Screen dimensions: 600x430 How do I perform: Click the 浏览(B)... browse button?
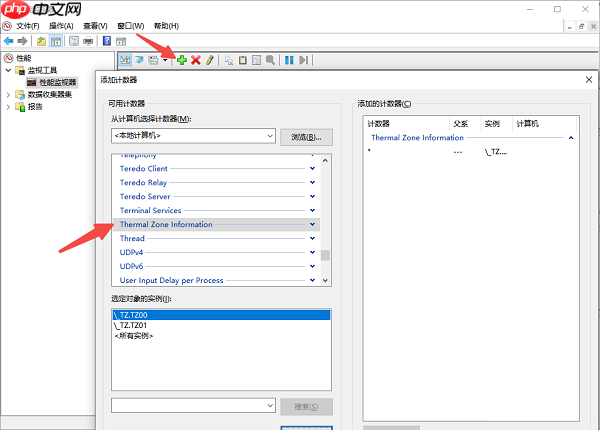(x=305, y=136)
